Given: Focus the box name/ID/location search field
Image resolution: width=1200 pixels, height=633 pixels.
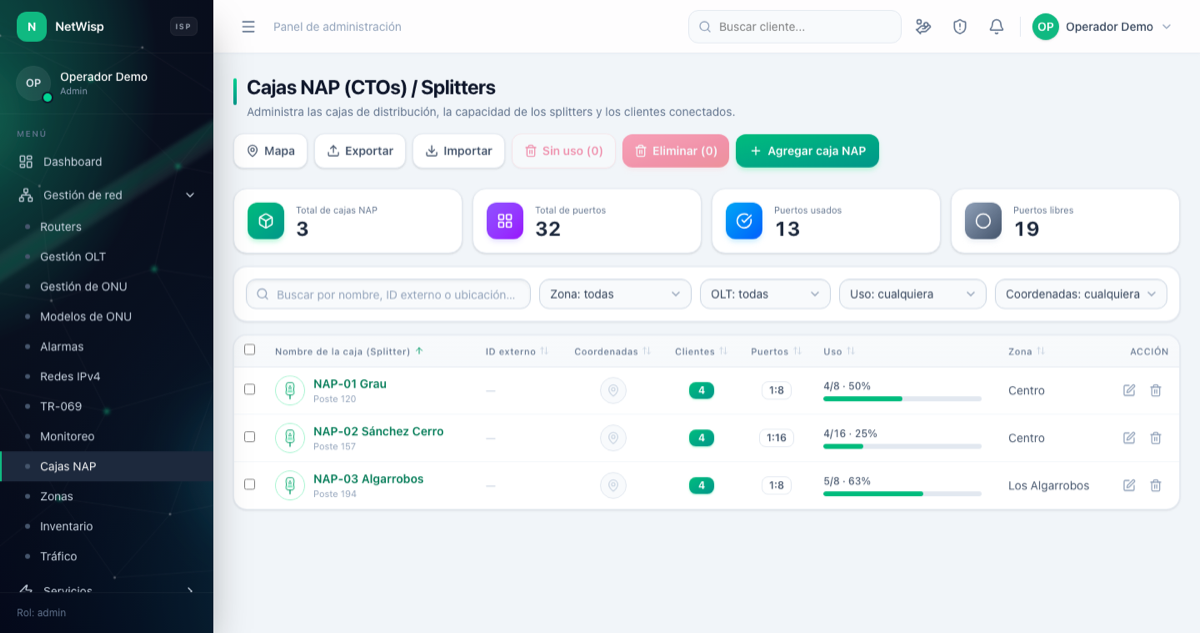Looking at the screenshot, I should point(388,294).
